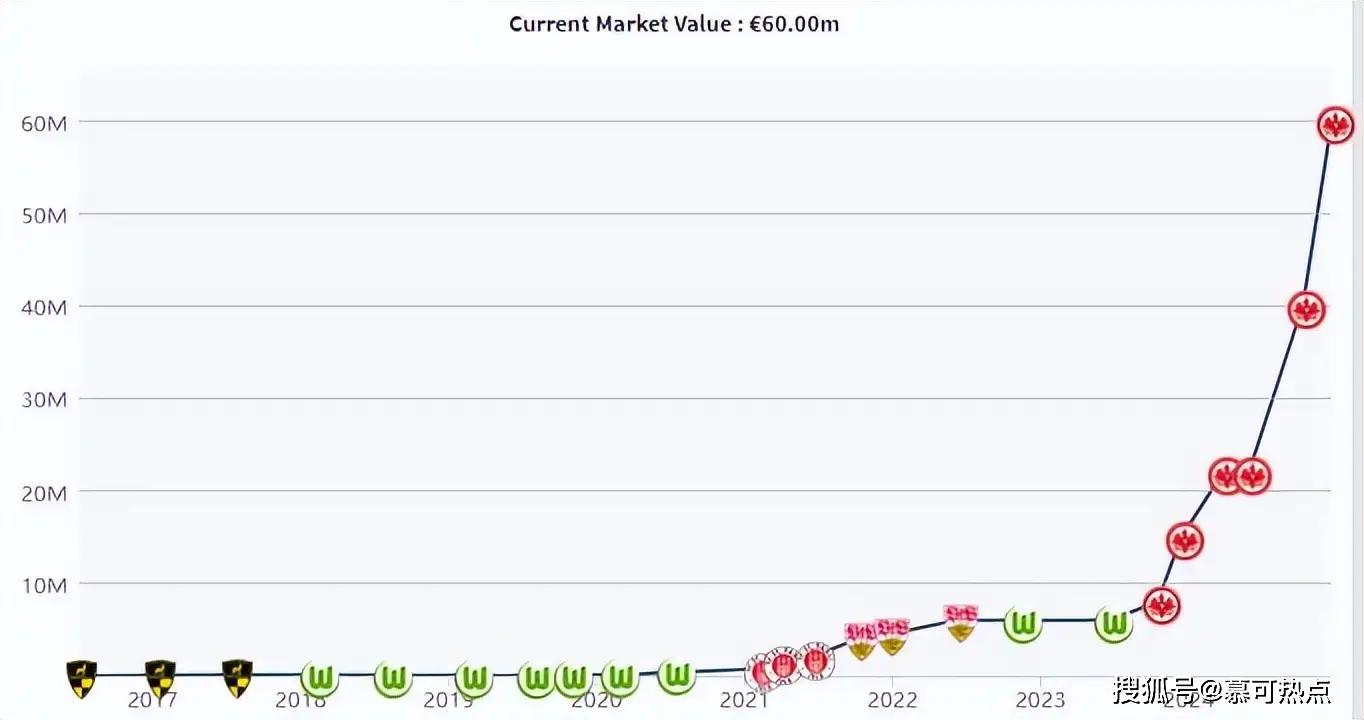Screen dimensions: 1364x720
Task: Select the rightmost St. Pauli marker after 2021
Action: tap(816, 661)
